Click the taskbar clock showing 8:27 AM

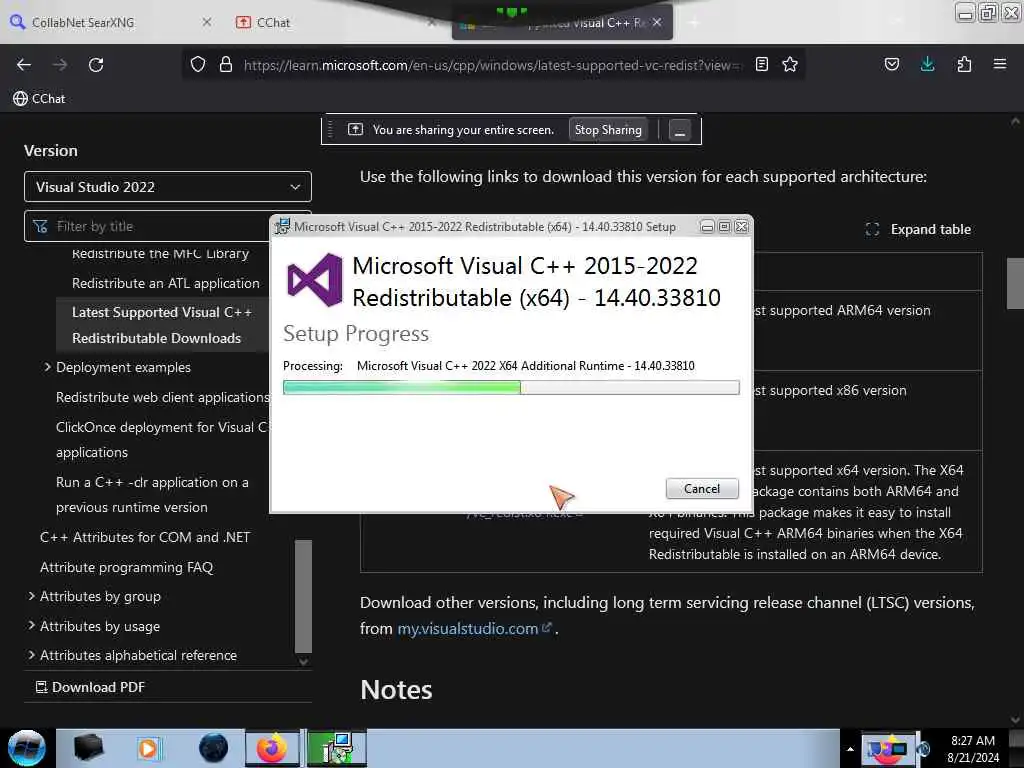(972, 748)
